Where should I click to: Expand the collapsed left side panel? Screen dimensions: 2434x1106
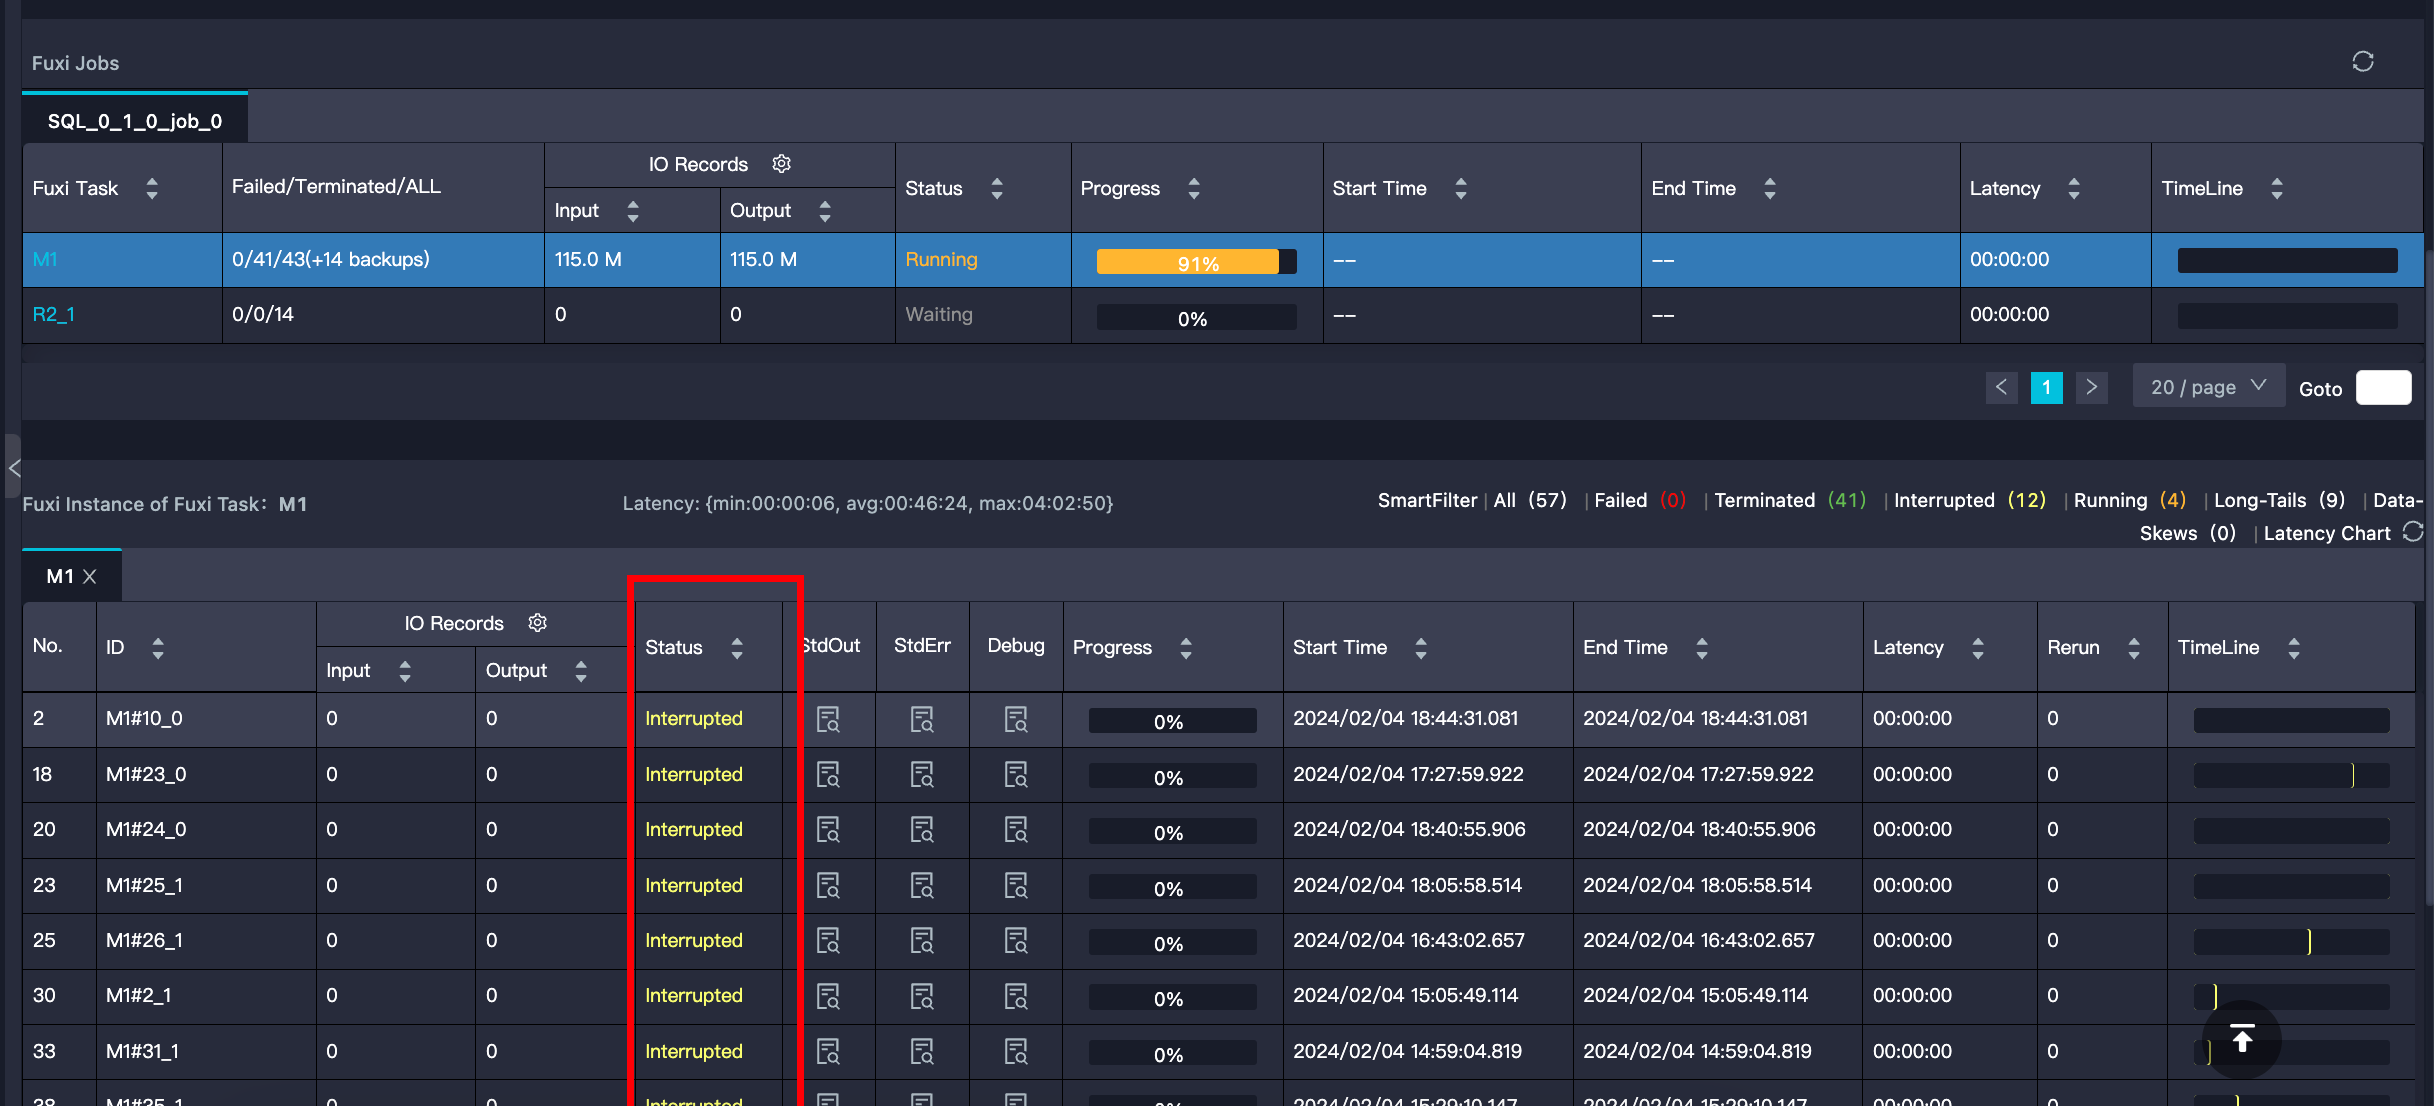(x=13, y=467)
